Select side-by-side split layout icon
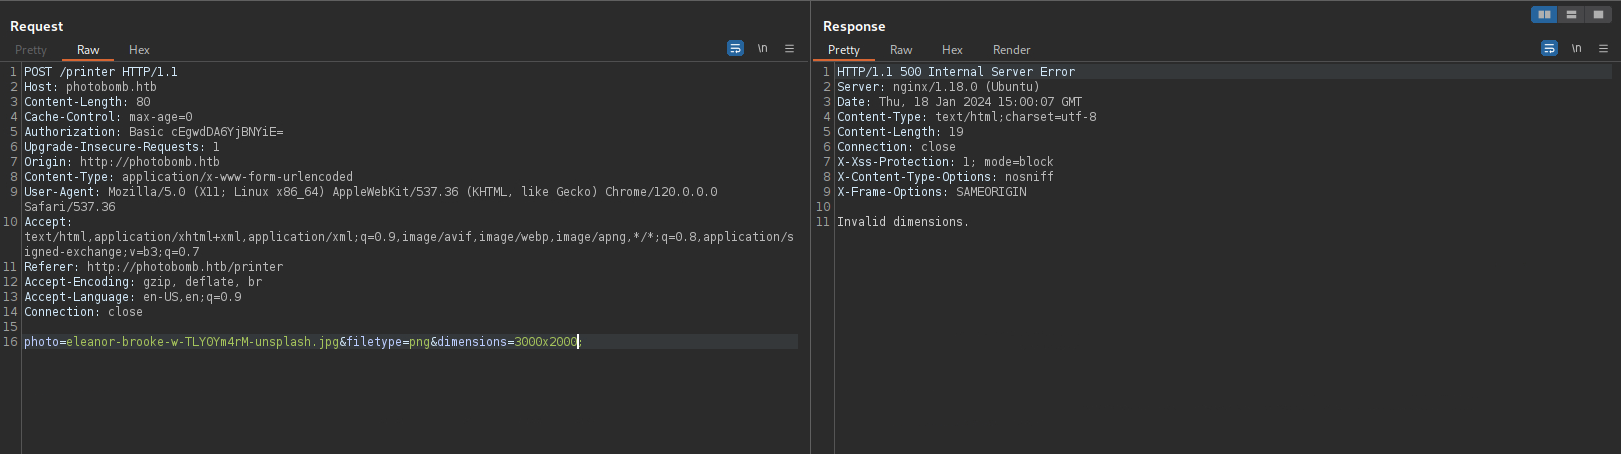1621x454 pixels. 1544,14
